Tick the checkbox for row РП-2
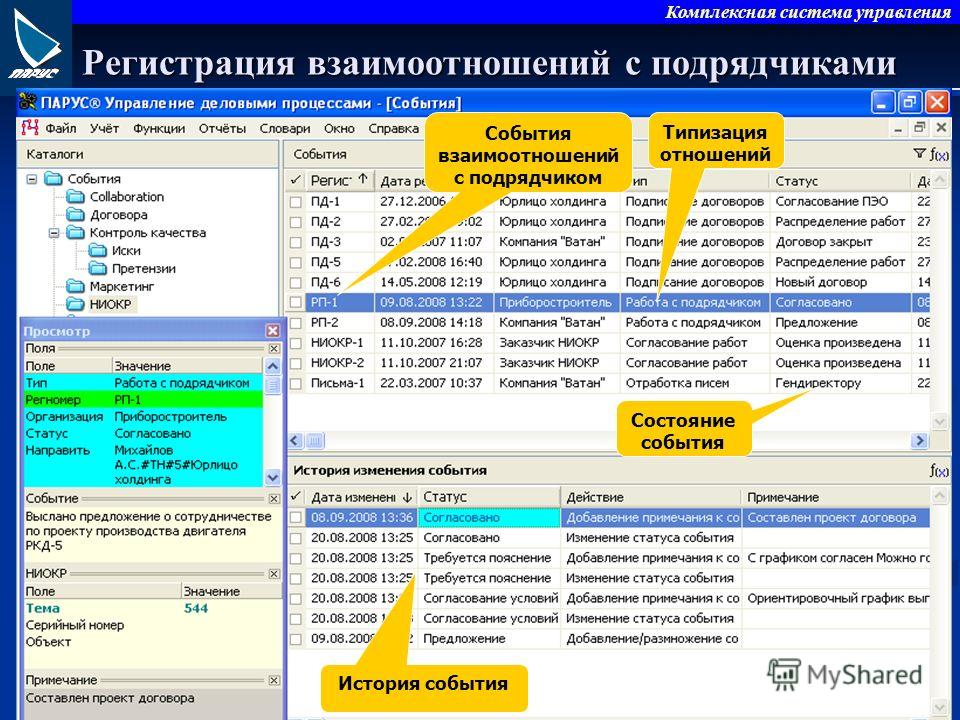The image size is (960, 720). point(296,323)
